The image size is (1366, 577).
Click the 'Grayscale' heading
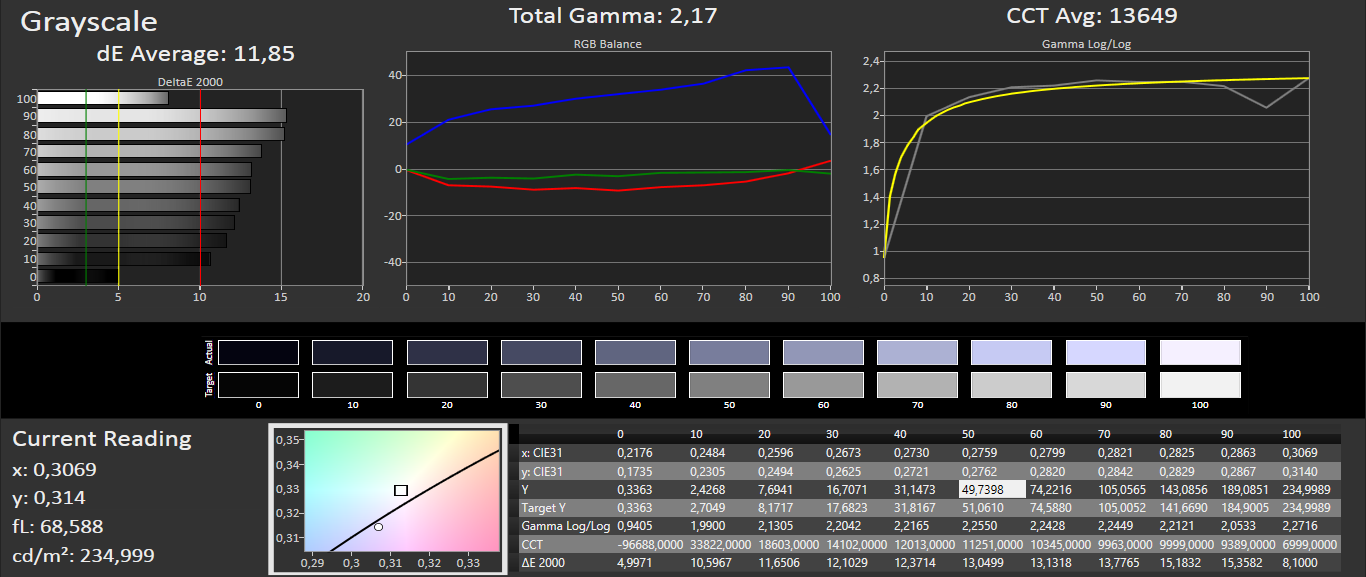point(89,21)
